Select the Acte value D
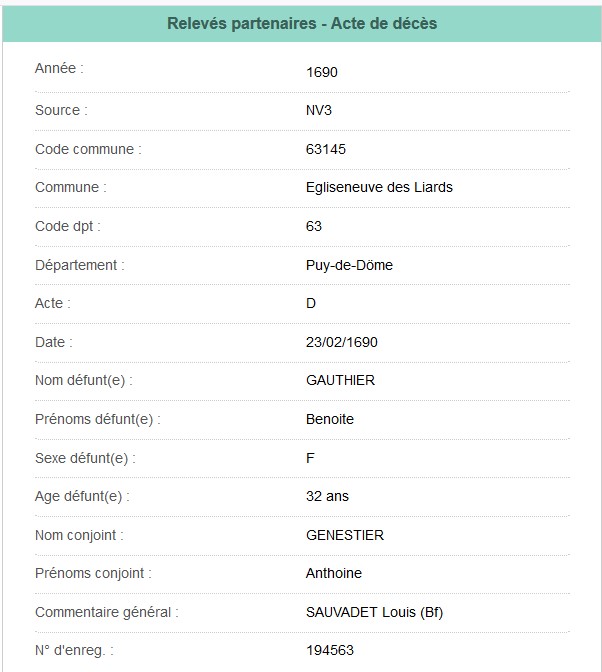Screen dimensions: 602x672 pos(311,304)
